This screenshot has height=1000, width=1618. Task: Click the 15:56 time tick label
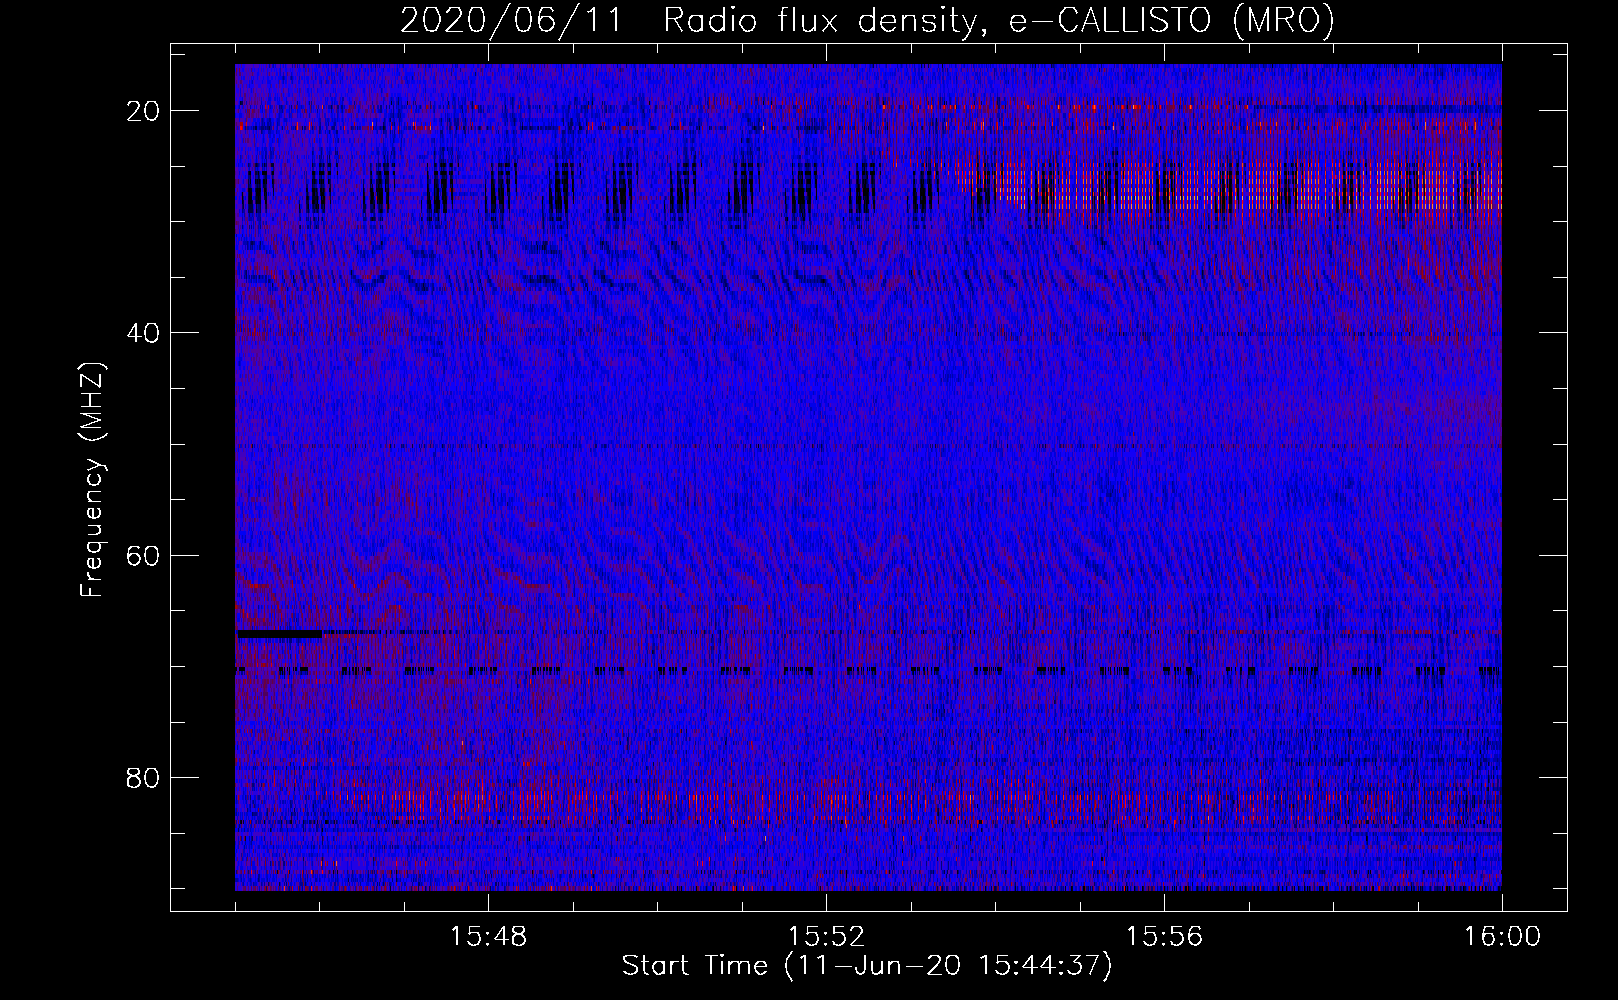(1164, 937)
